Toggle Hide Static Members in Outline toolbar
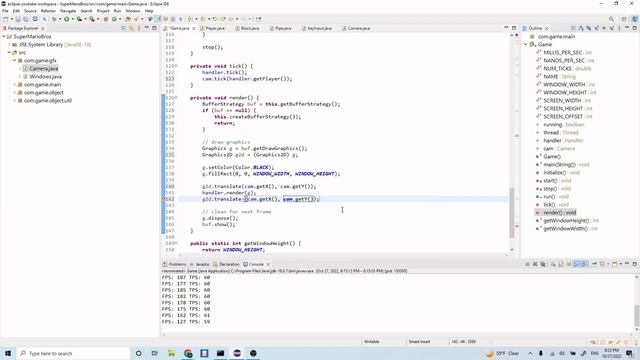 [x=596, y=28]
